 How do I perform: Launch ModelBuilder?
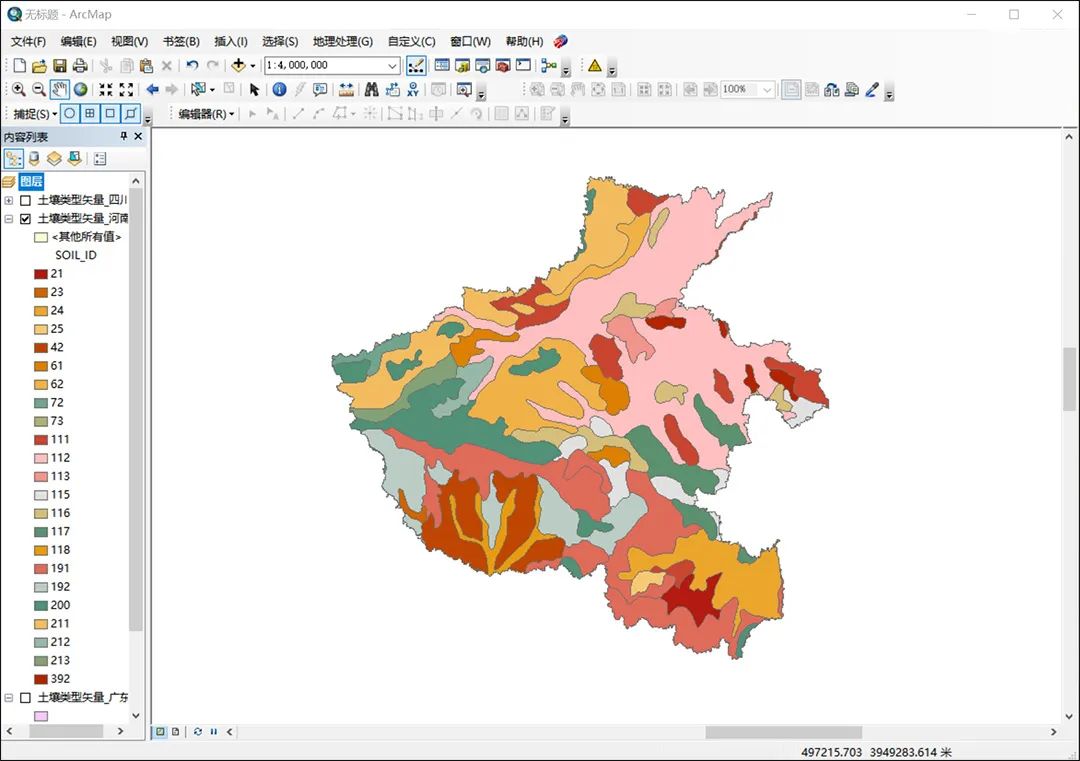tap(549, 65)
